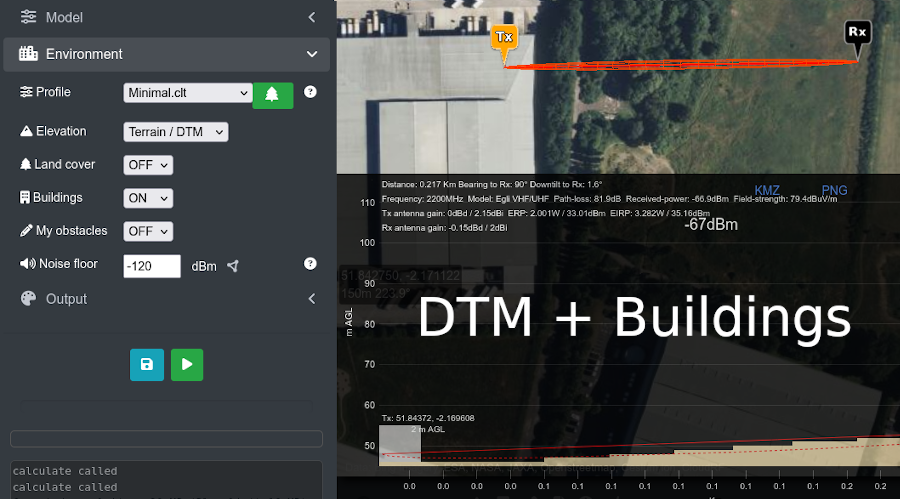Run calculation with green play button
Screen dimensions: 900x499
pyautogui.click(x=187, y=365)
